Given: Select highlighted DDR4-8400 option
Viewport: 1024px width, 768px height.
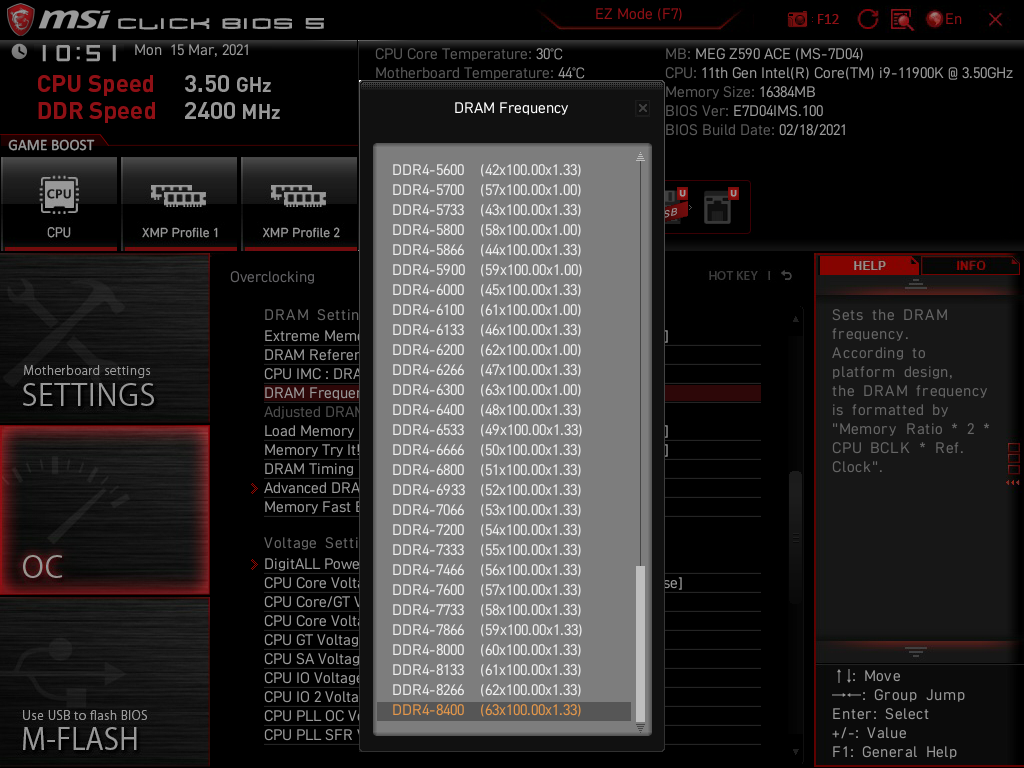Looking at the screenshot, I should click(x=504, y=711).
